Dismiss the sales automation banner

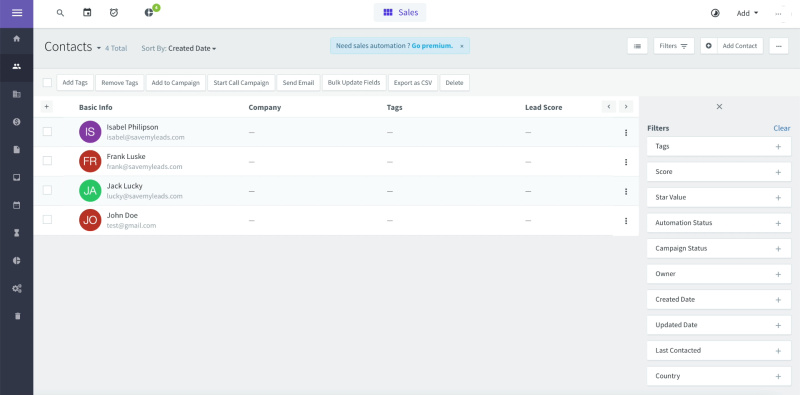pos(462,46)
